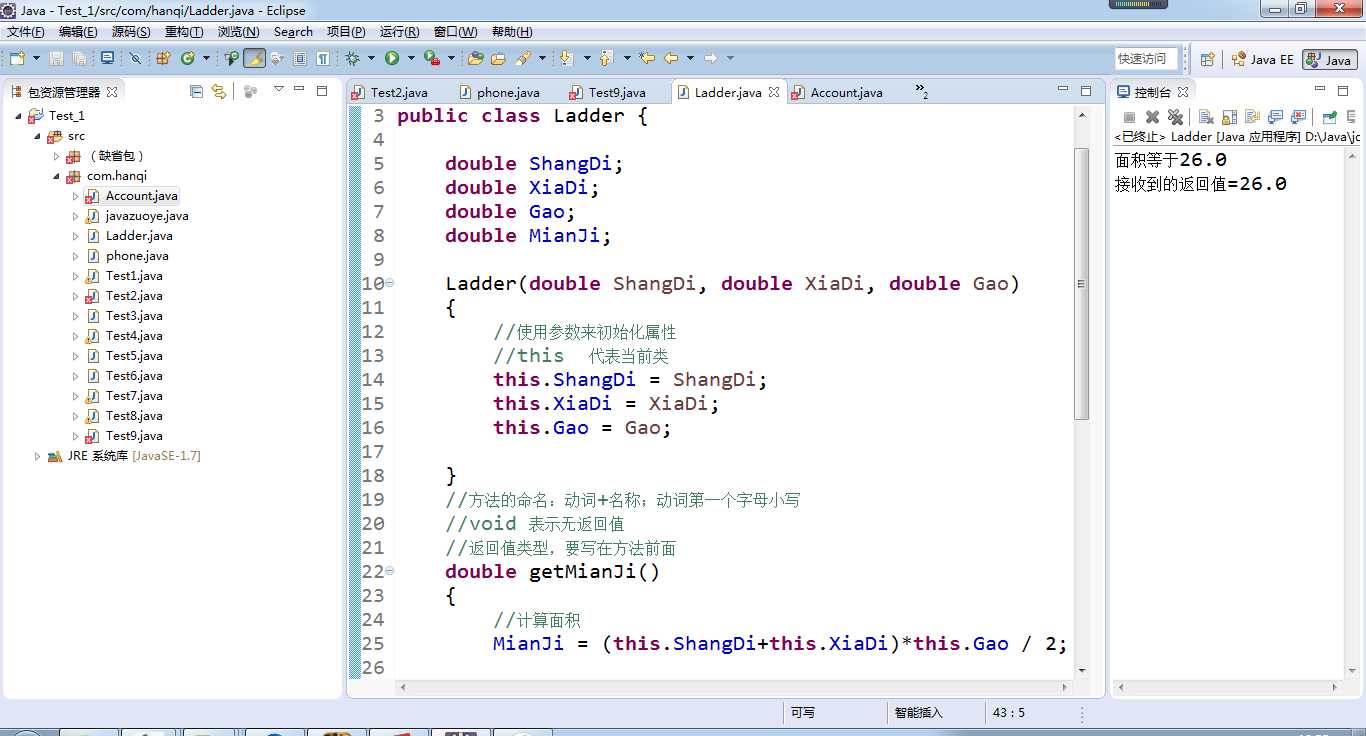Open the 文件 menu
The height and width of the screenshot is (736, 1366).
(x=26, y=32)
